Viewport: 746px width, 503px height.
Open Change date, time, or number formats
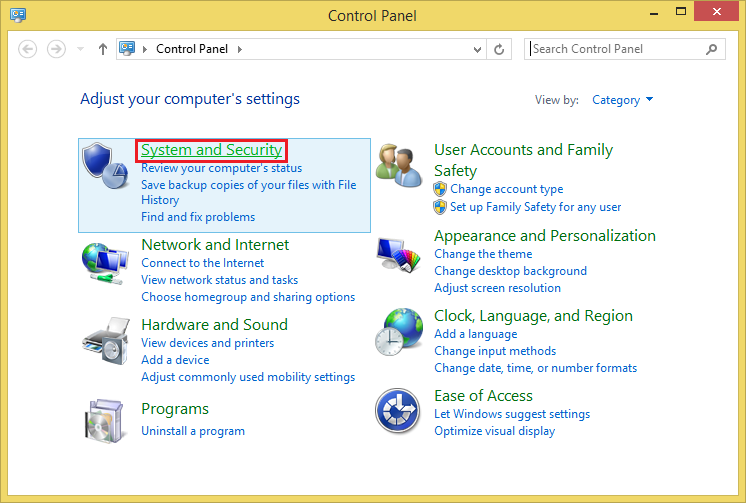click(535, 368)
